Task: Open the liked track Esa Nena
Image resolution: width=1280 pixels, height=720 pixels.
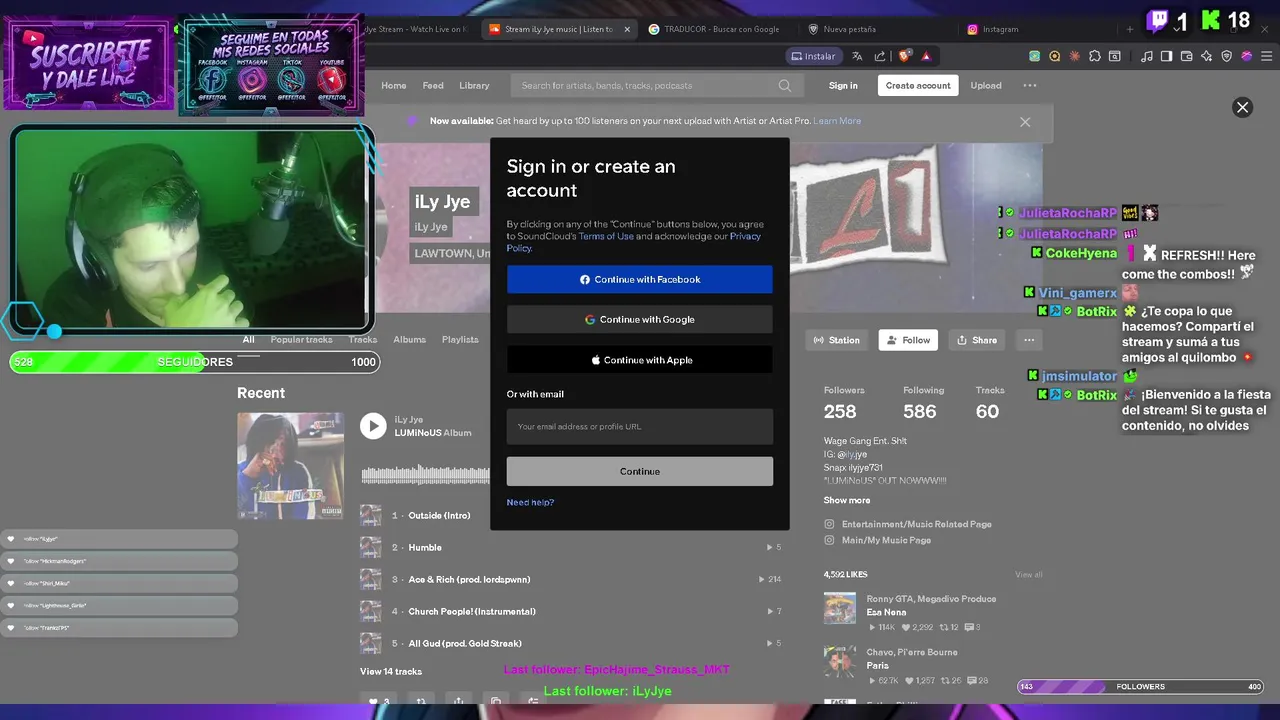Action: point(886,612)
